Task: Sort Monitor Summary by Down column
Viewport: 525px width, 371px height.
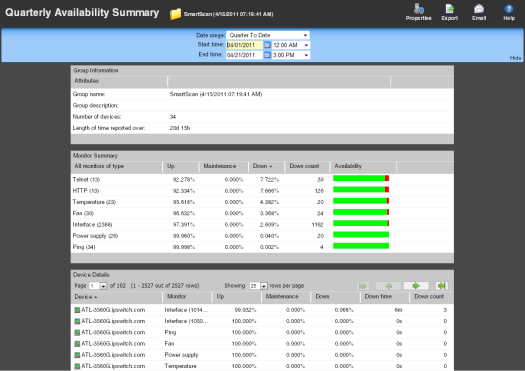Action: [x=262, y=166]
